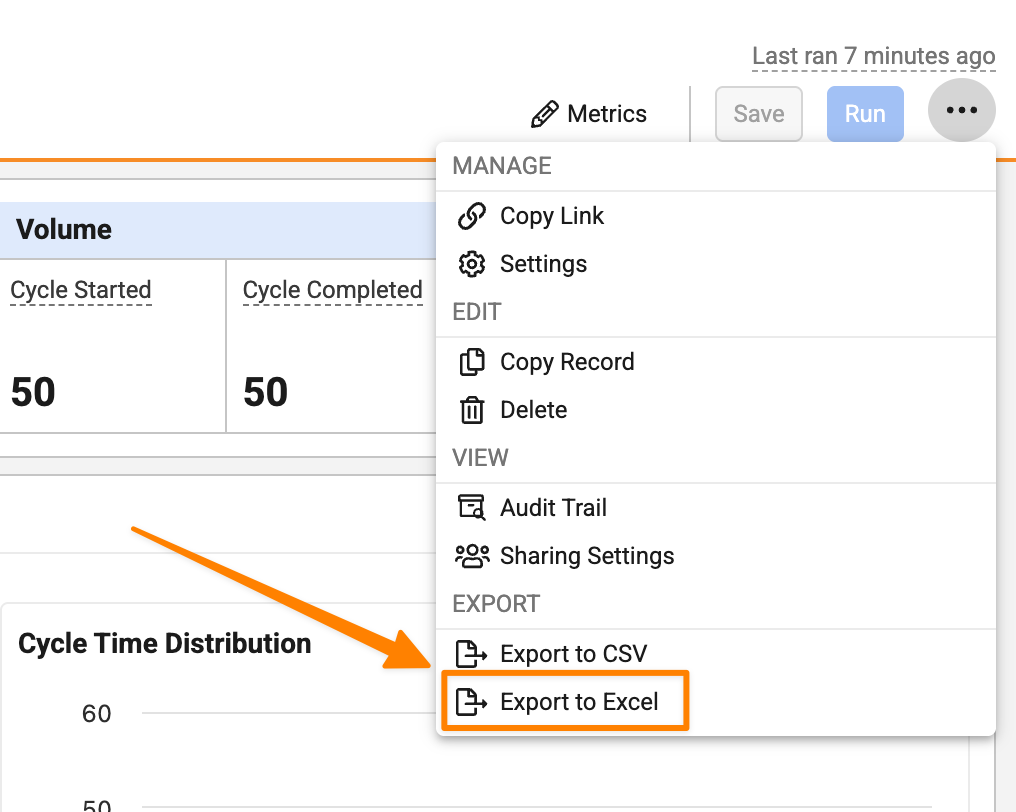Click the gear icon next to Settings

[471, 264]
